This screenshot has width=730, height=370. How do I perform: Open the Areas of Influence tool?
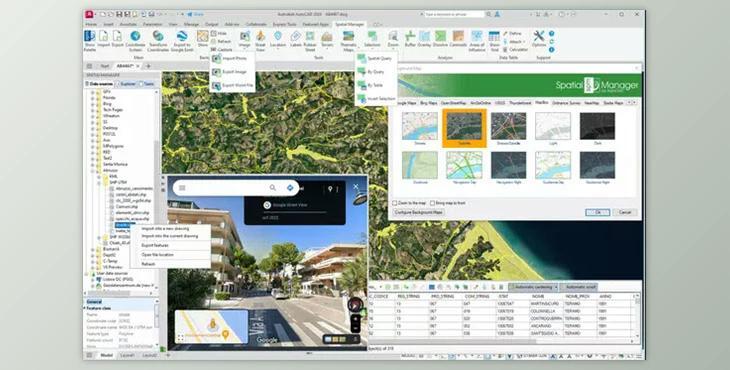(477, 40)
